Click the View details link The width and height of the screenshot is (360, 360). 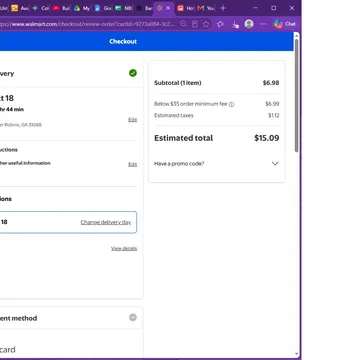(x=124, y=248)
